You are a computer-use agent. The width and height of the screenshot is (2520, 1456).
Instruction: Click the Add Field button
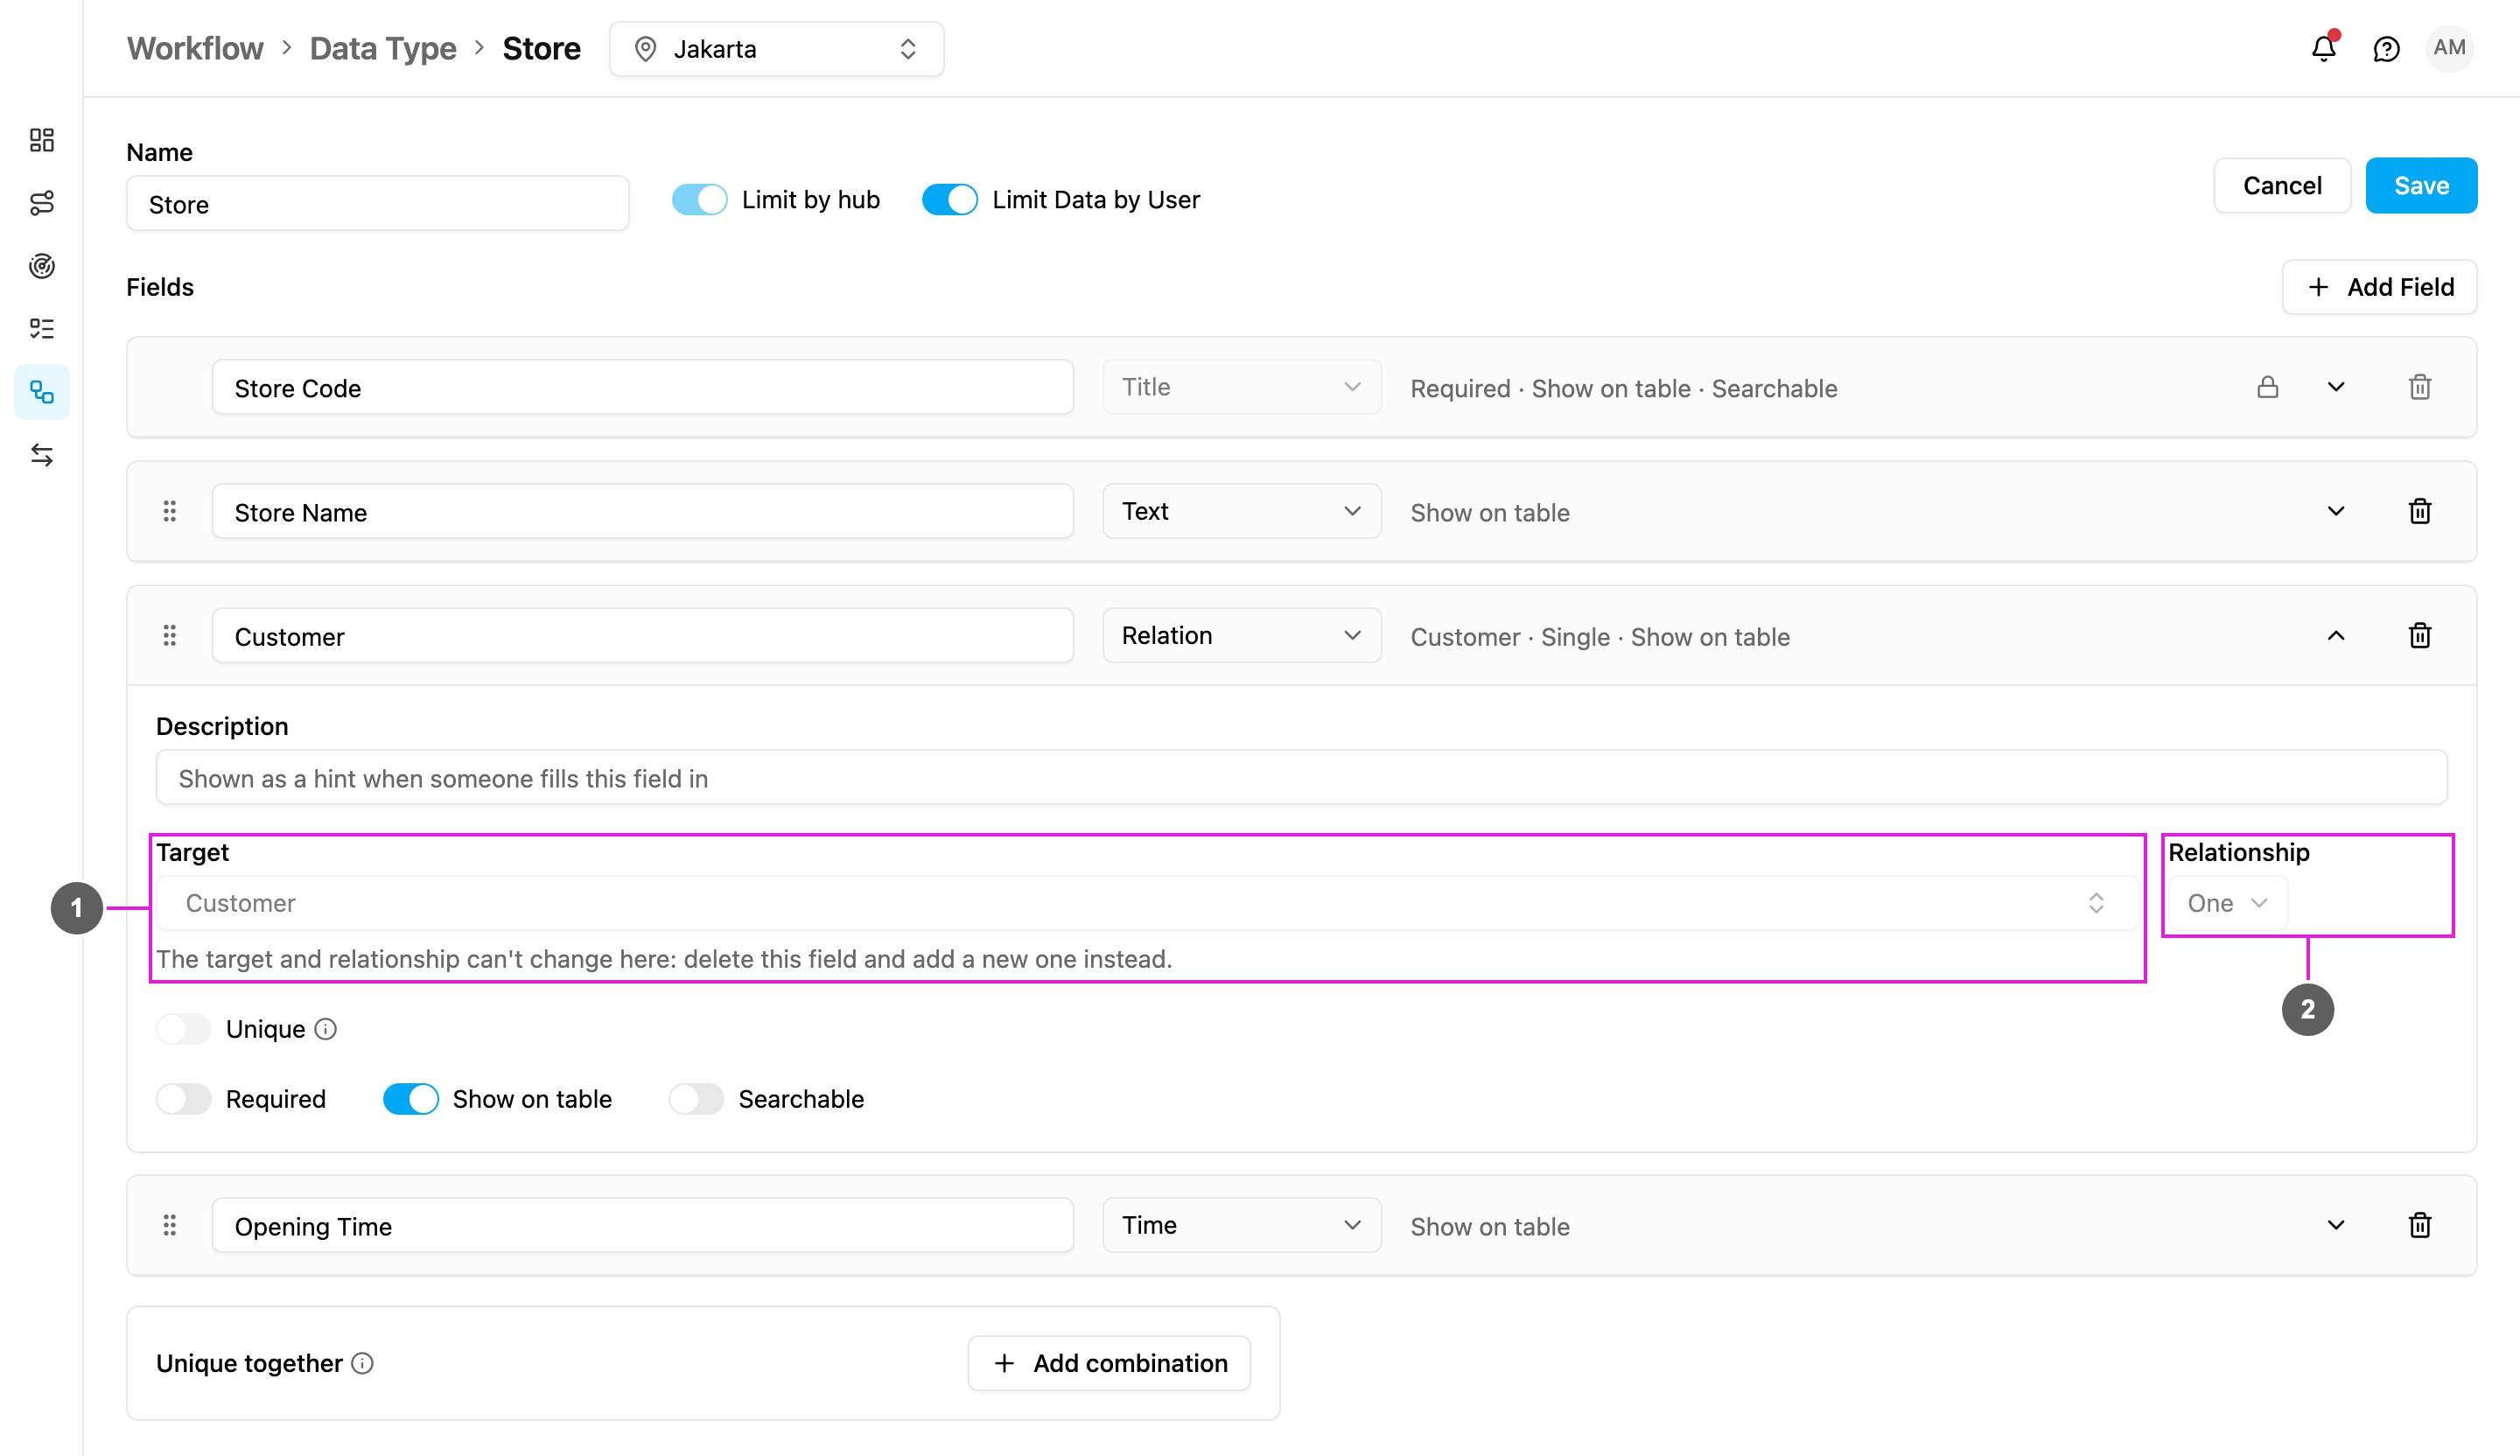click(2379, 287)
